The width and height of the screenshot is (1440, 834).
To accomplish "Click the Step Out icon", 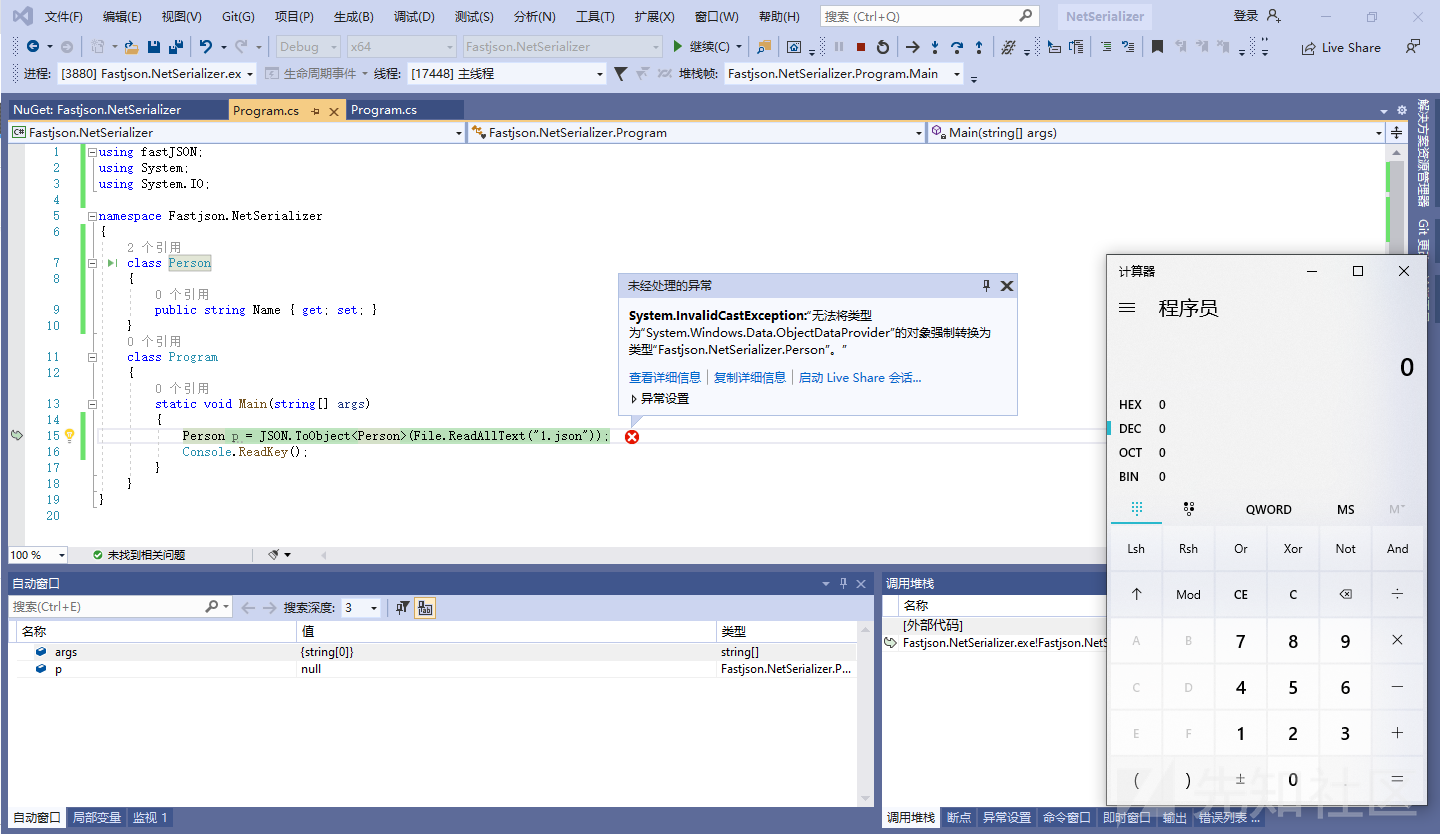I will 979,47.
